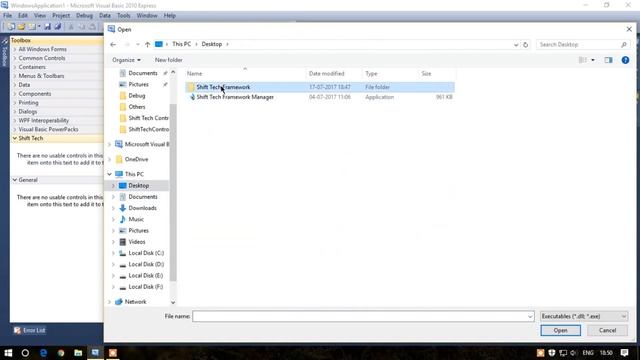Select Debug folder in navigation pane
The height and width of the screenshot is (360, 640).
point(137,96)
